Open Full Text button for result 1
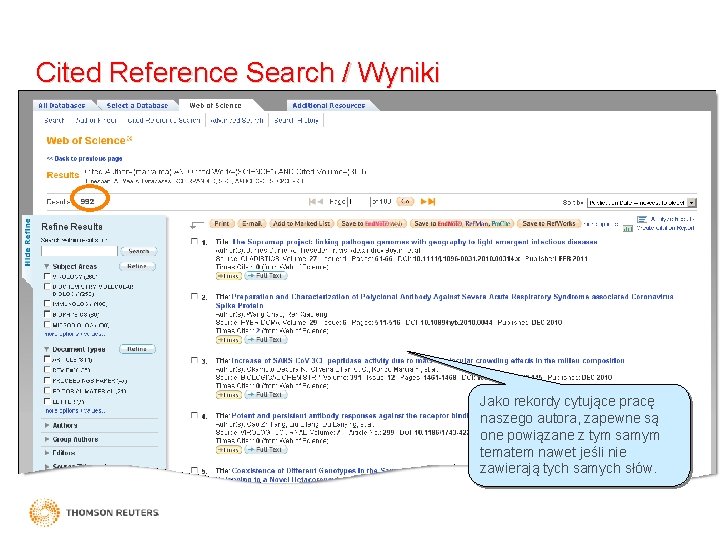 coord(266,276)
